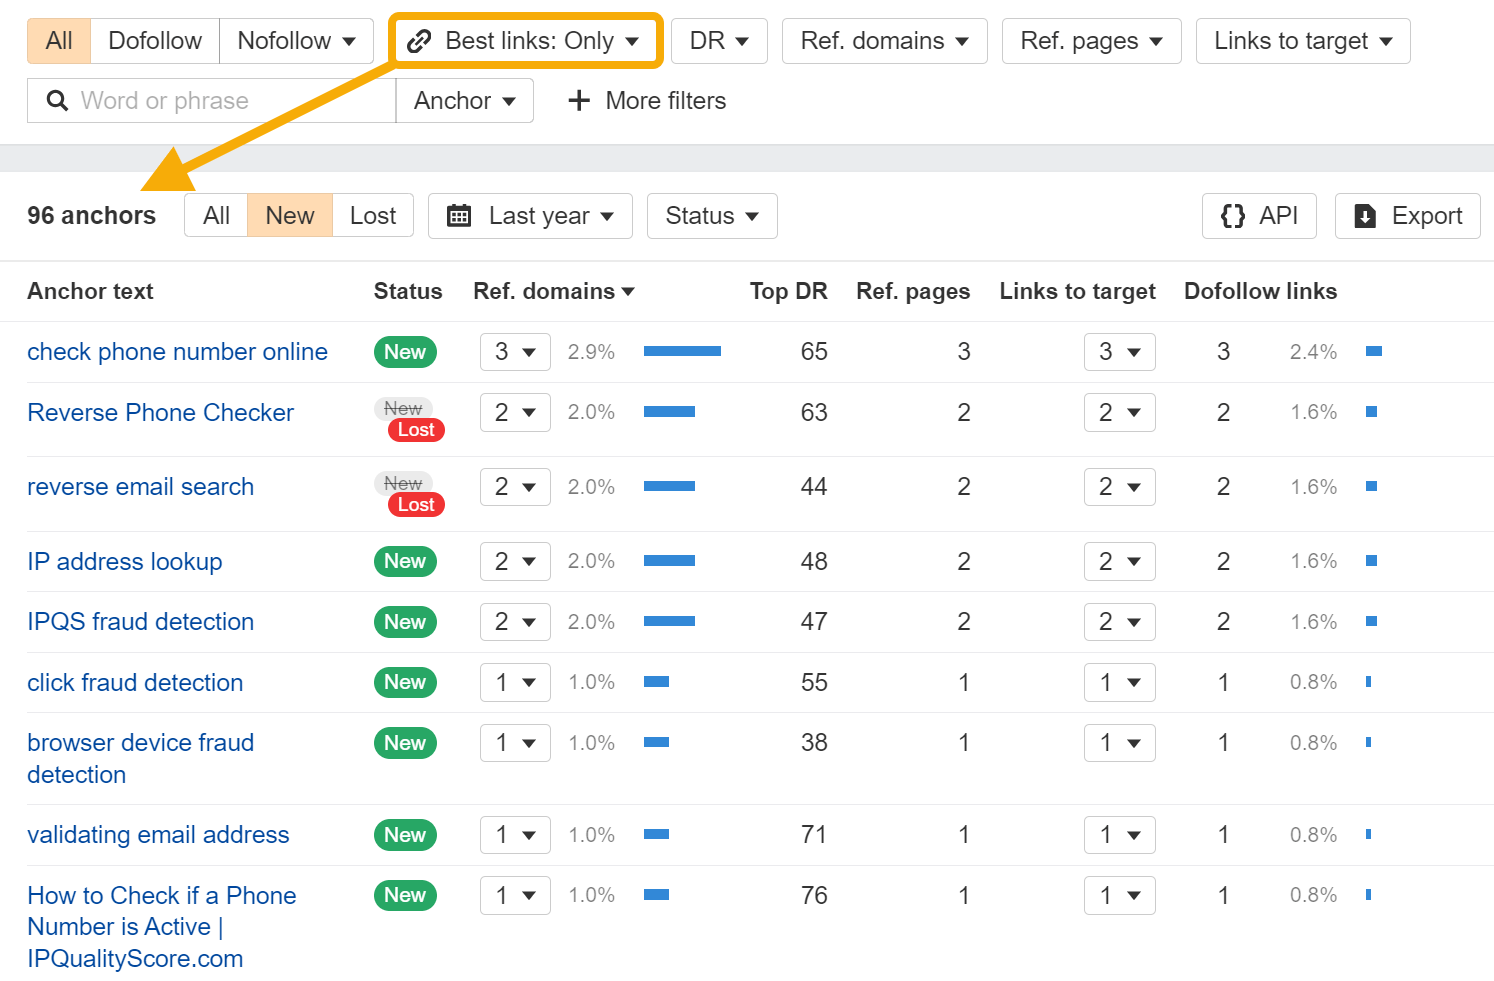Click the curly-braces API icon
This screenshot has height=981, width=1494.
coord(1233,215)
